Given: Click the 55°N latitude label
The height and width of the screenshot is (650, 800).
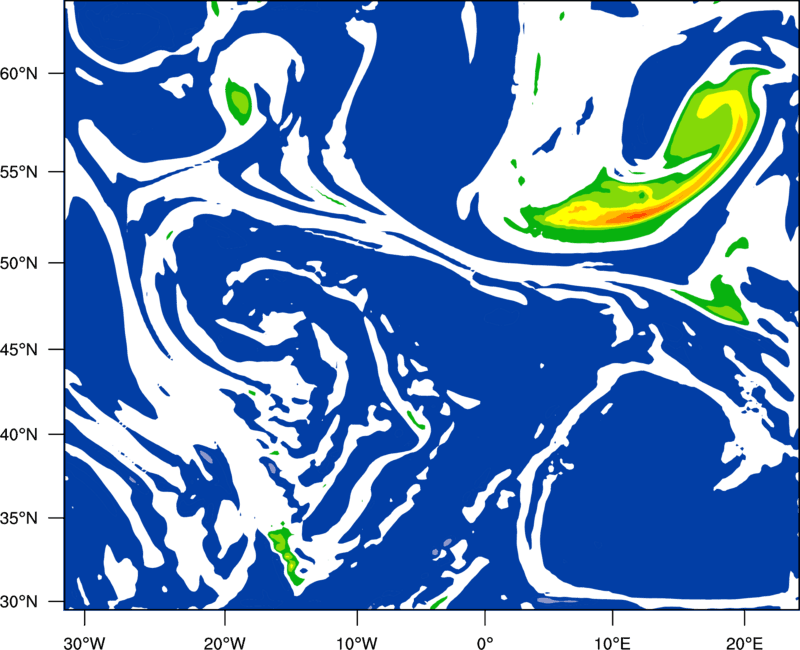Looking at the screenshot, I should tap(19, 172).
